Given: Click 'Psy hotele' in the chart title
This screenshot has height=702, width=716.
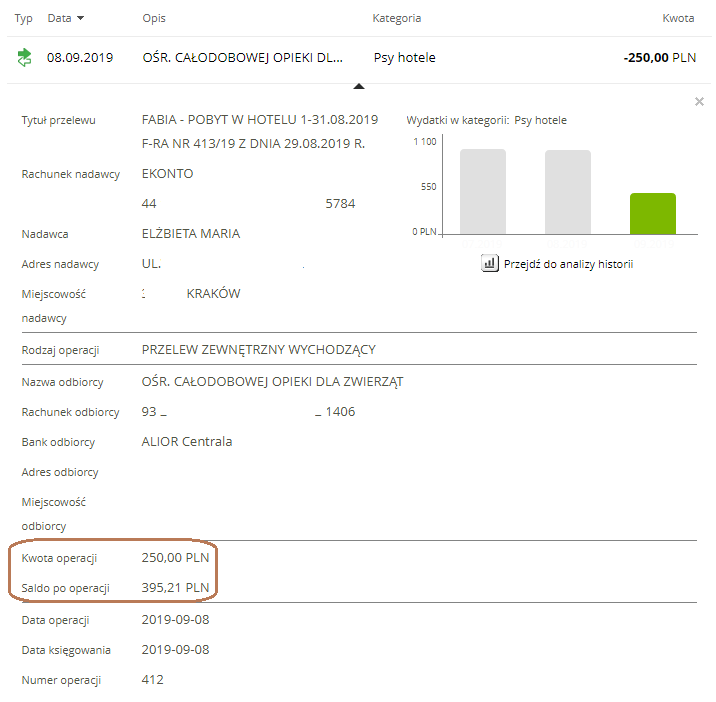Looking at the screenshot, I should pos(540,120).
